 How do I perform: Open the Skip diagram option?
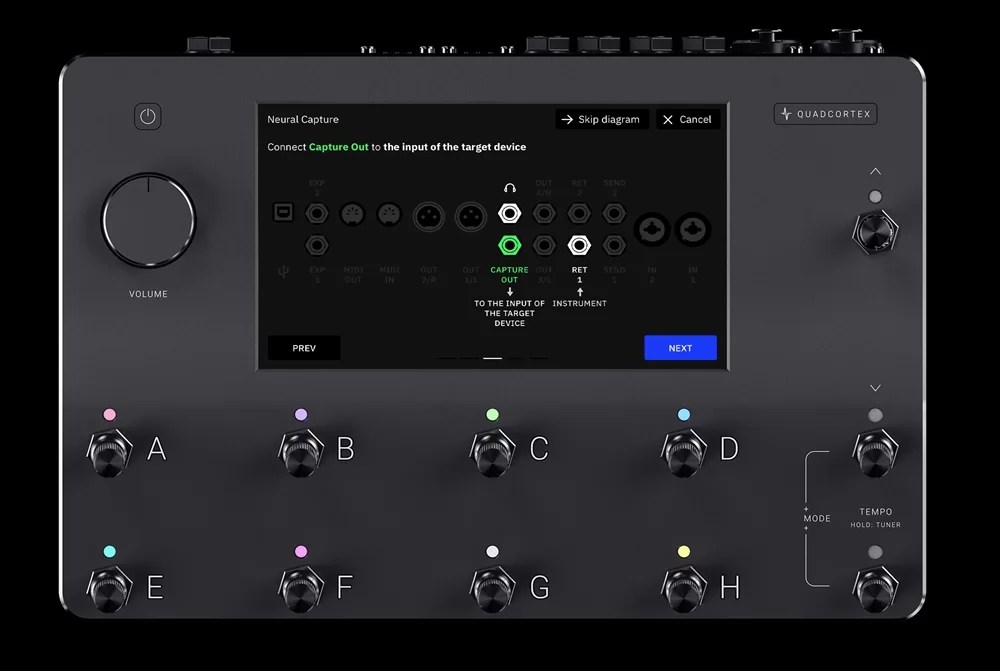601,119
